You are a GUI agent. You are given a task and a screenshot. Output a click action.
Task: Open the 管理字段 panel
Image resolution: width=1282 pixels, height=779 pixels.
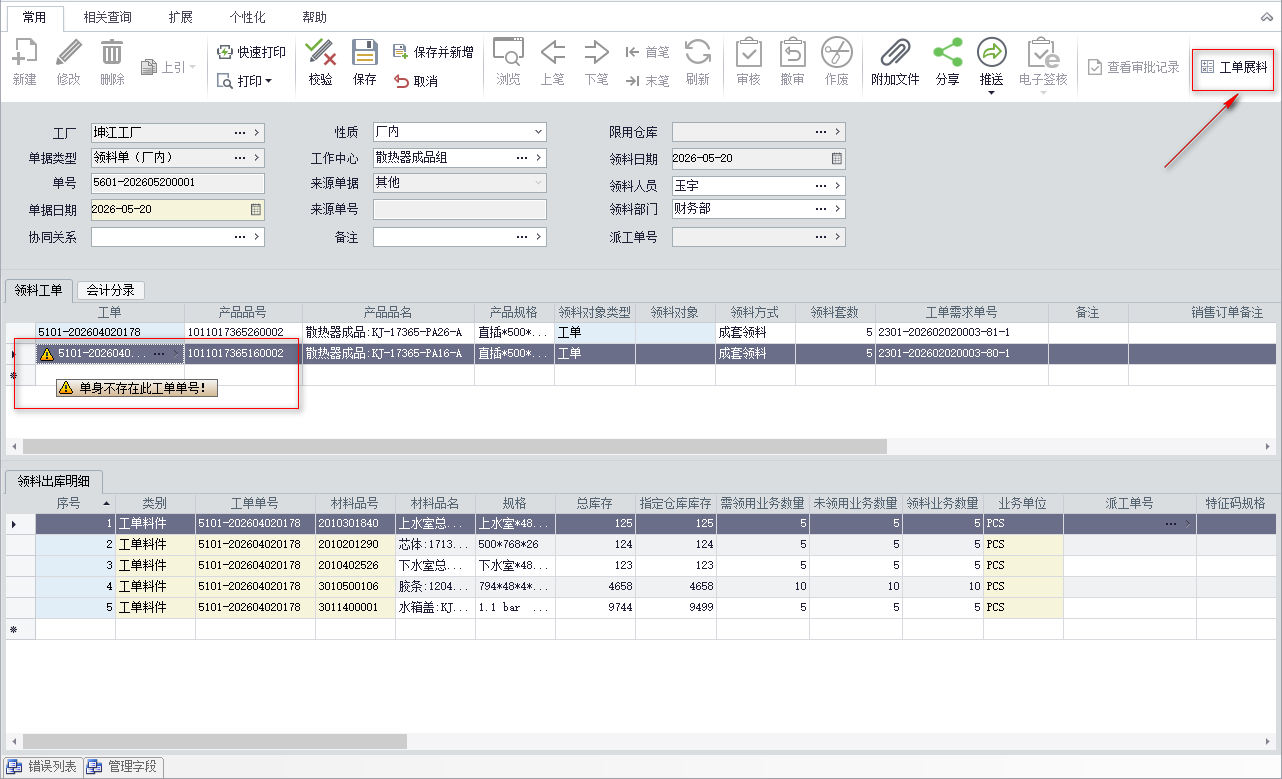click(x=123, y=767)
